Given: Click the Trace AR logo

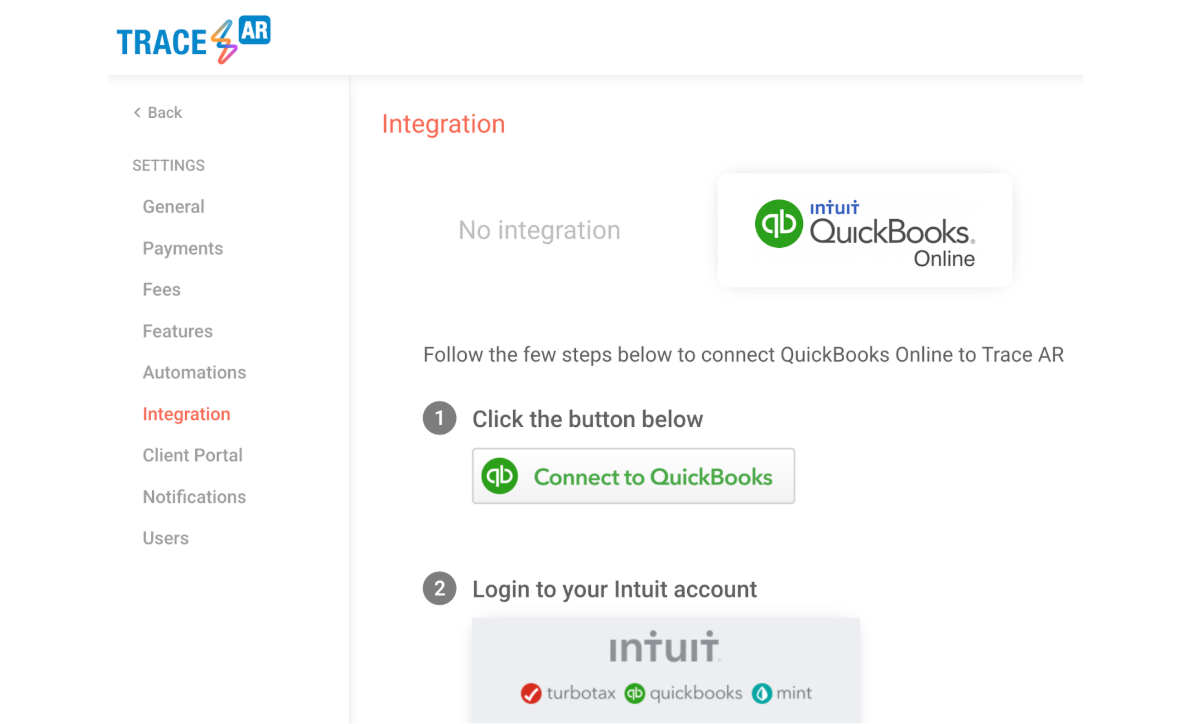Looking at the screenshot, I should tap(193, 40).
